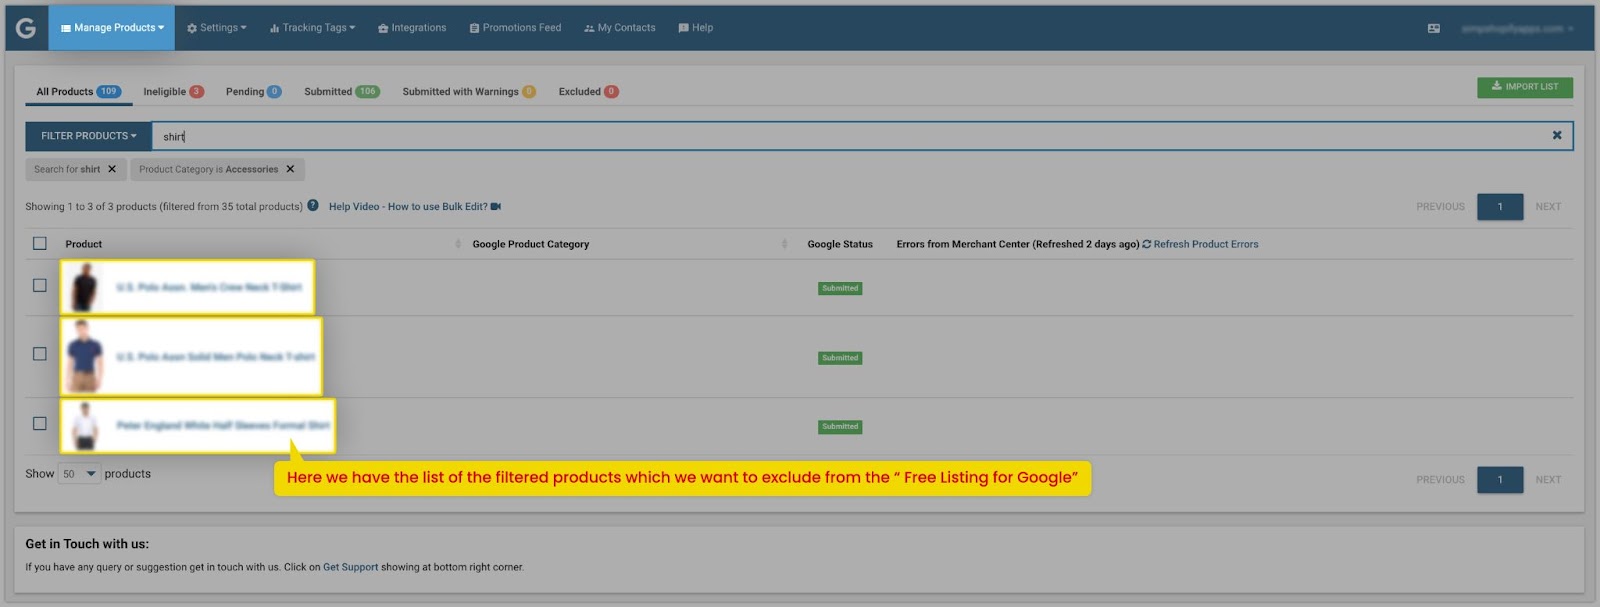Viewport: 1600px width, 607px height.
Task: Open the Manage Products menu
Action: pyautogui.click(x=112, y=28)
